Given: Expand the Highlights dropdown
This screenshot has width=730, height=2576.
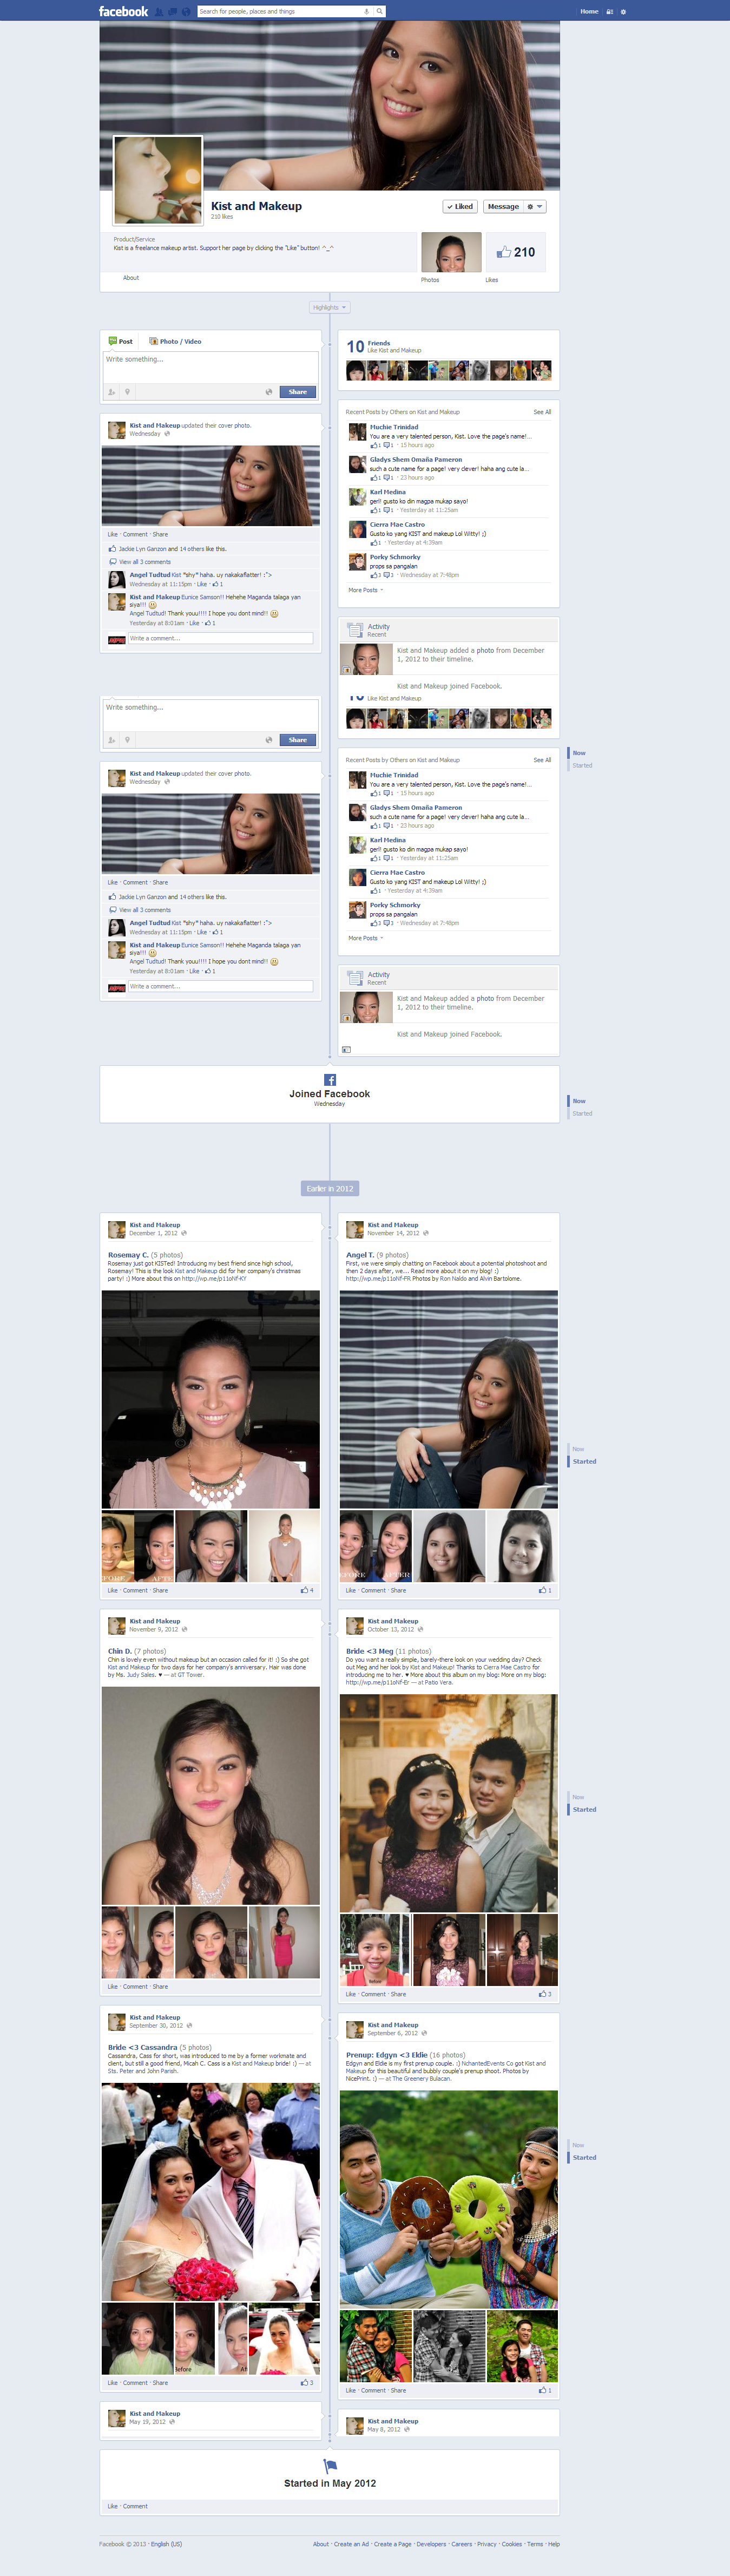Looking at the screenshot, I should tap(329, 307).
